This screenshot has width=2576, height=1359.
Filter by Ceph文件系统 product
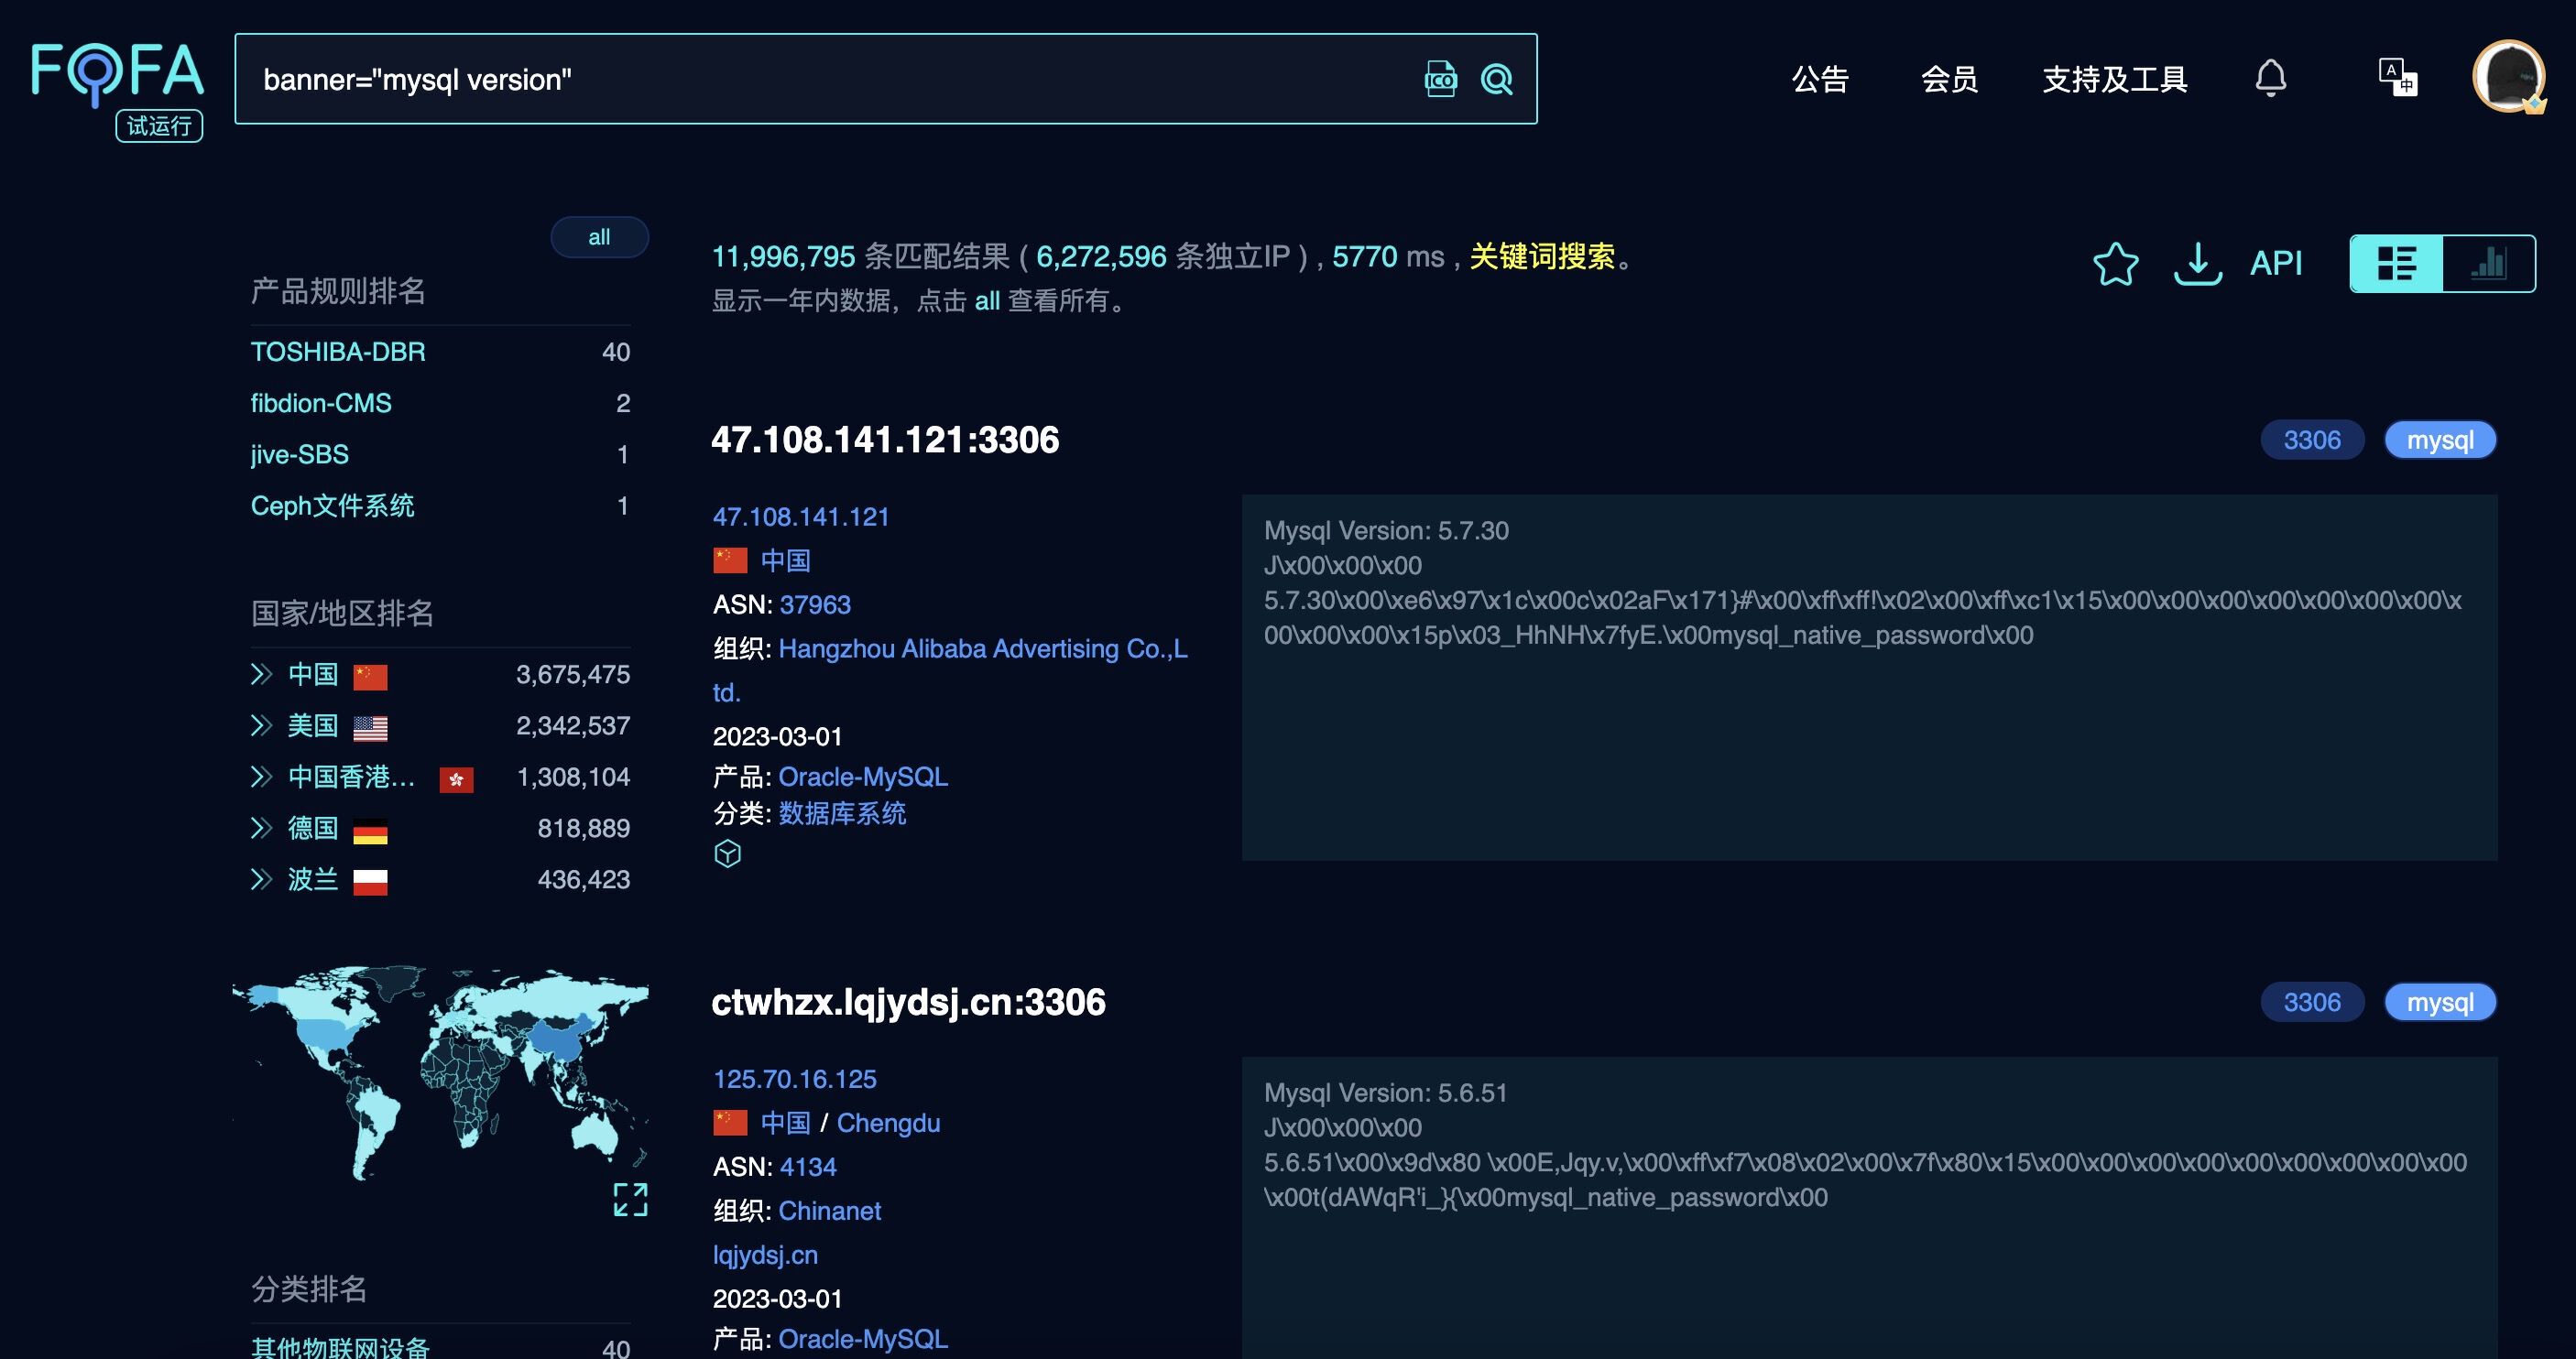pyautogui.click(x=332, y=505)
